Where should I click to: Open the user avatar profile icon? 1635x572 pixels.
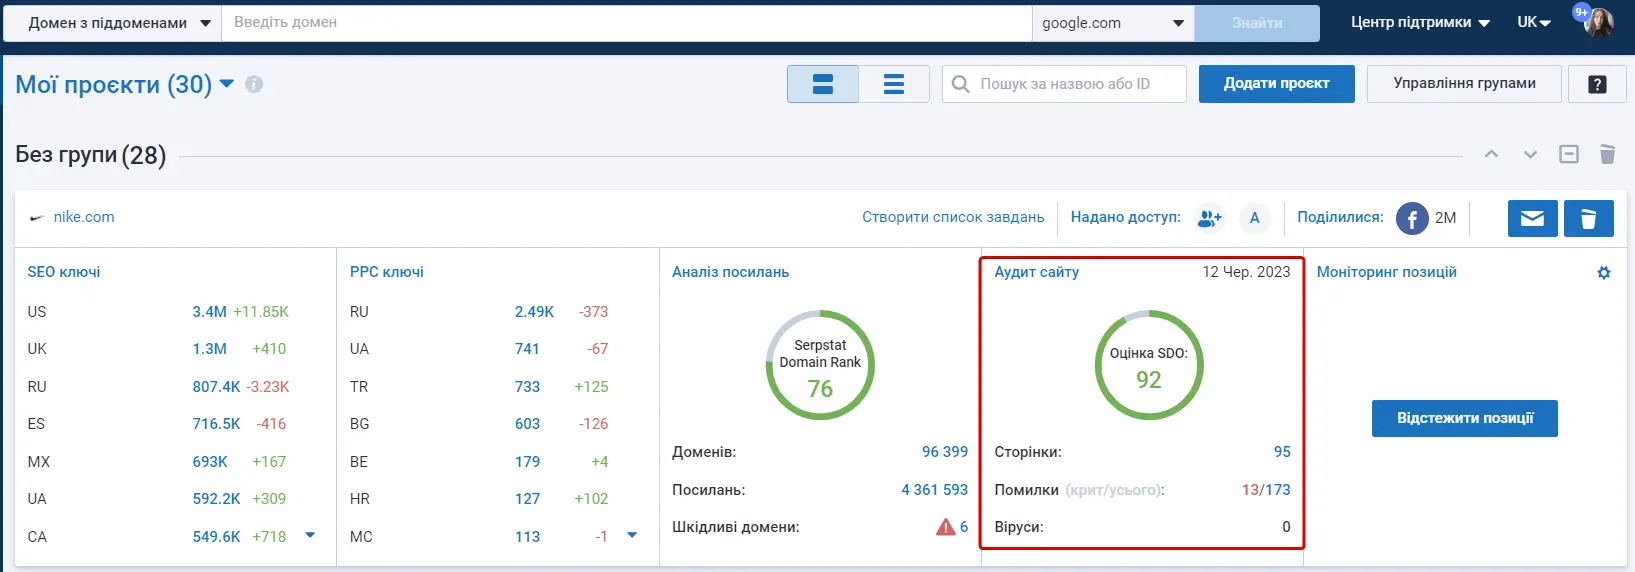(1599, 22)
